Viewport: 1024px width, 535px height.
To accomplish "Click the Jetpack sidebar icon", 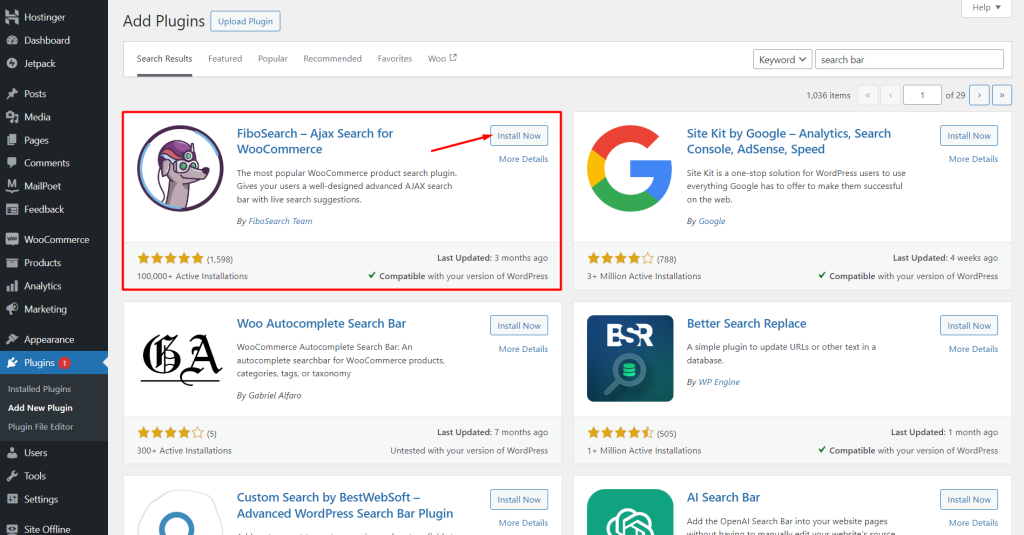I will [12, 63].
